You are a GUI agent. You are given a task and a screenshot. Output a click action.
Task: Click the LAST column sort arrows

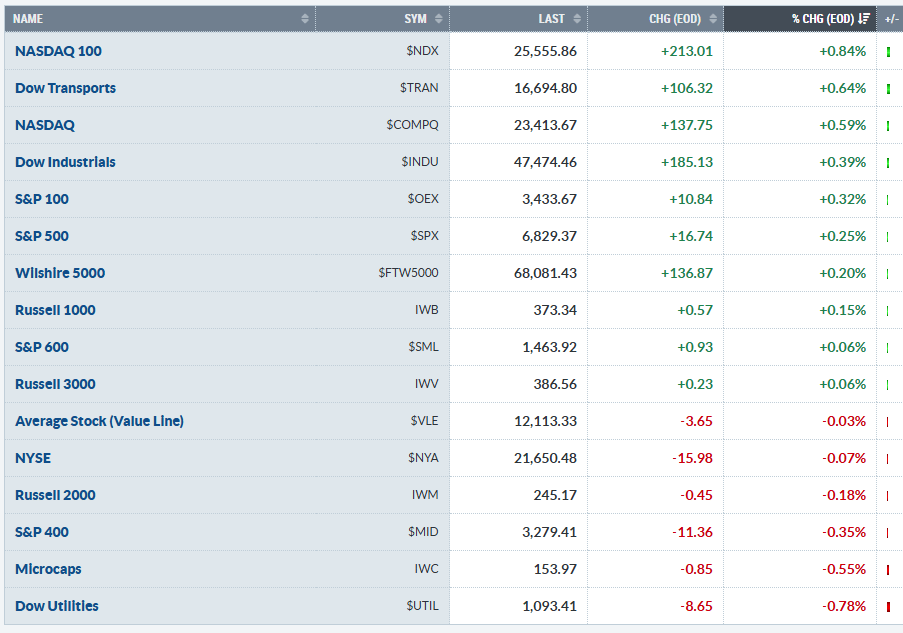(x=577, y=18)
